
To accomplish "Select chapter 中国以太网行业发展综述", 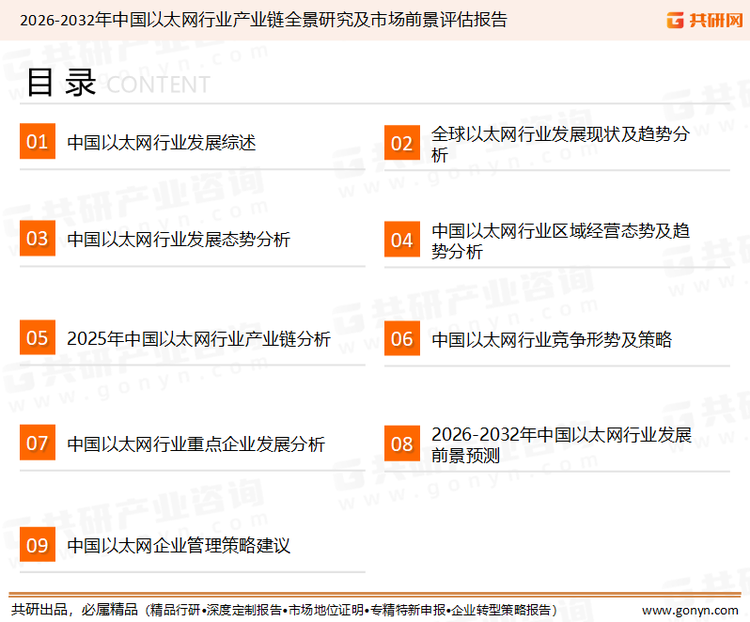I will tap(162, 143).
